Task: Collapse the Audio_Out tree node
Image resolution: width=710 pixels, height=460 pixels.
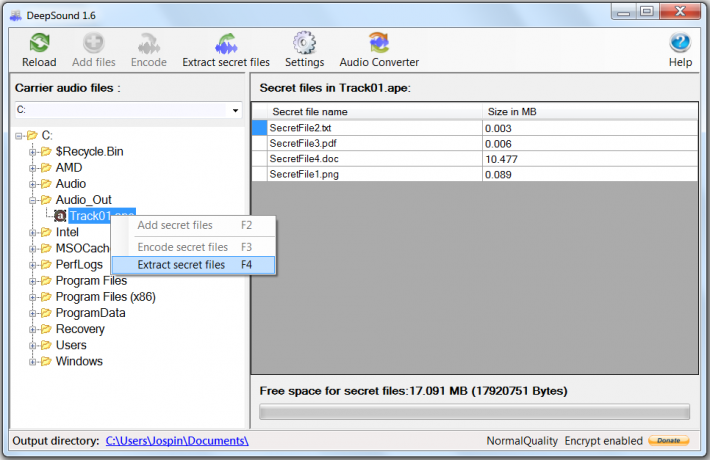Action: (33, 200)
